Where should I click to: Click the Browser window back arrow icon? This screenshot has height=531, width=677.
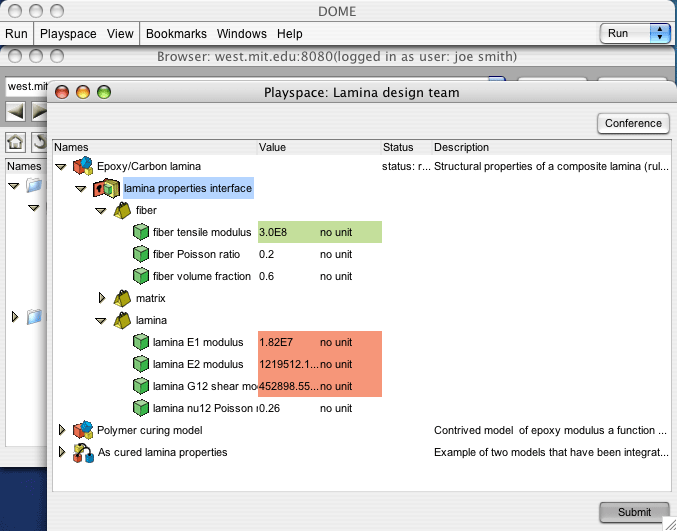16,112
